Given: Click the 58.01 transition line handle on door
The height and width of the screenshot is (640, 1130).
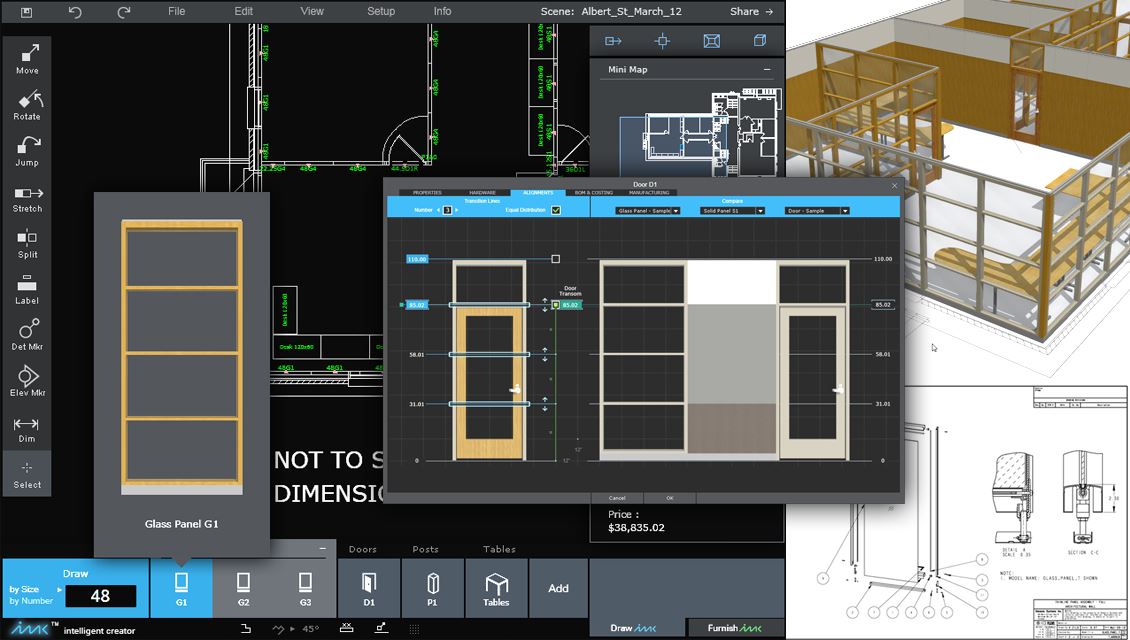Looking at the screenshot, I should (x=489, y=355).
